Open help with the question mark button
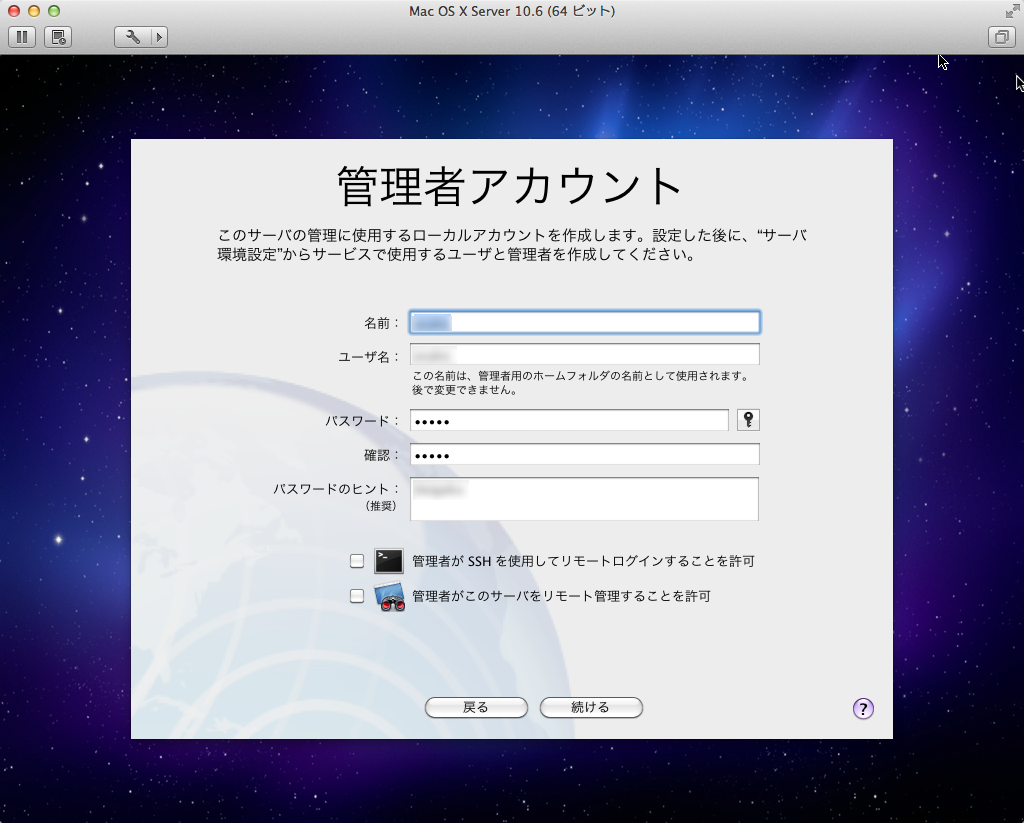 click(x=863, y=709)
